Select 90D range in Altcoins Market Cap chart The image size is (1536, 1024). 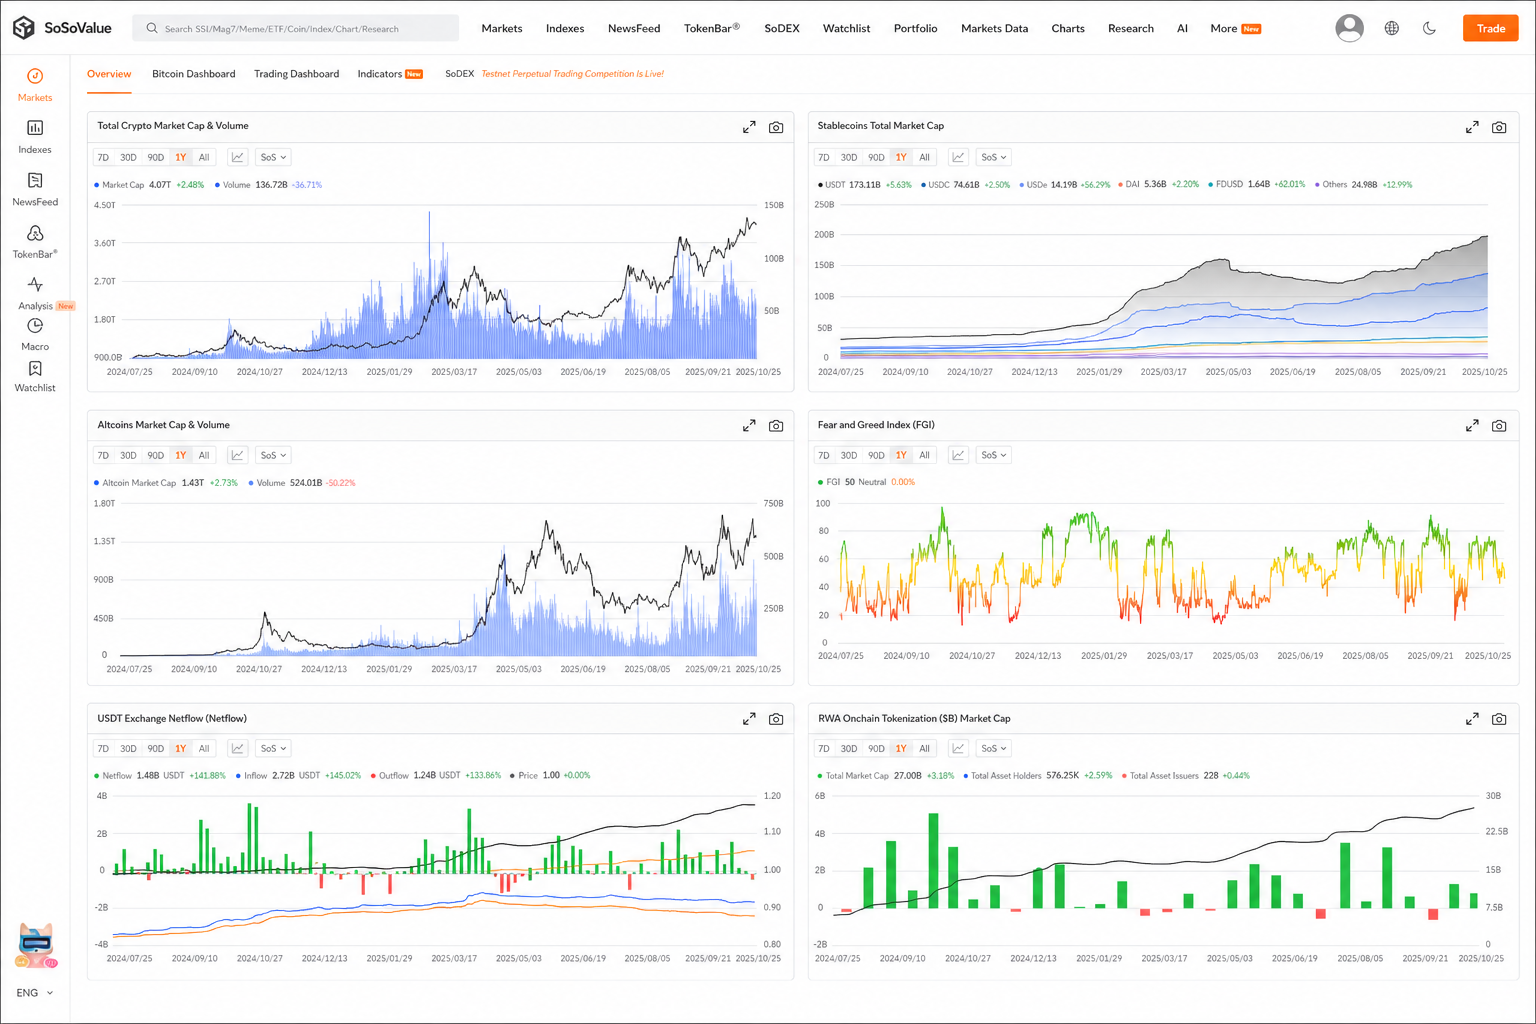156,455
